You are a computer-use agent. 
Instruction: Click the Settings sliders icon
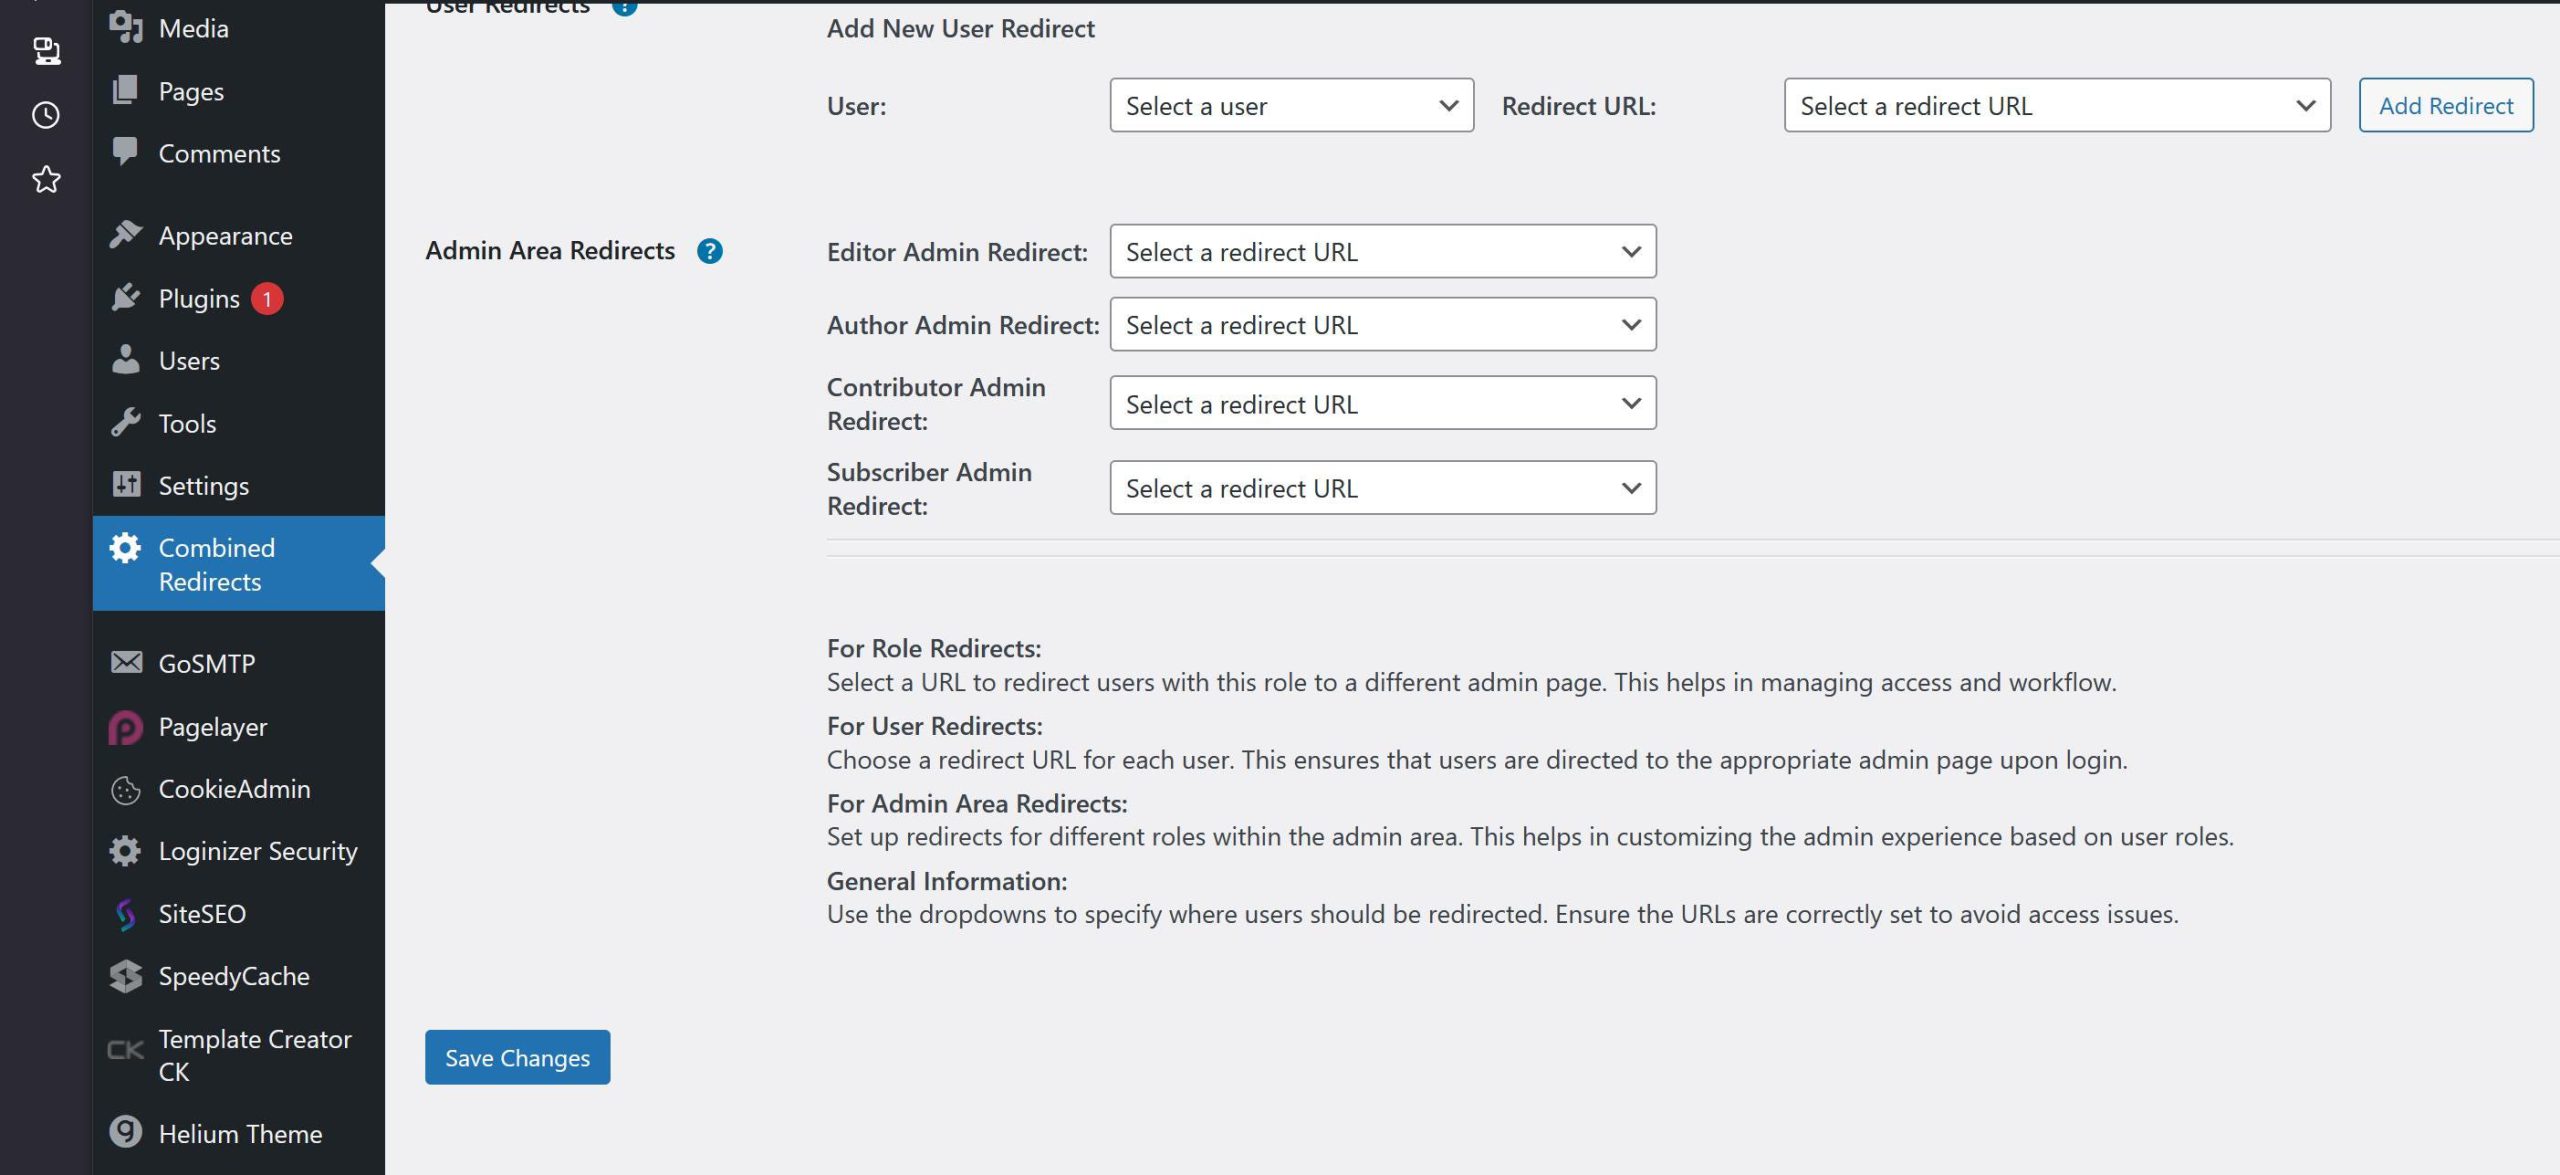126,485
